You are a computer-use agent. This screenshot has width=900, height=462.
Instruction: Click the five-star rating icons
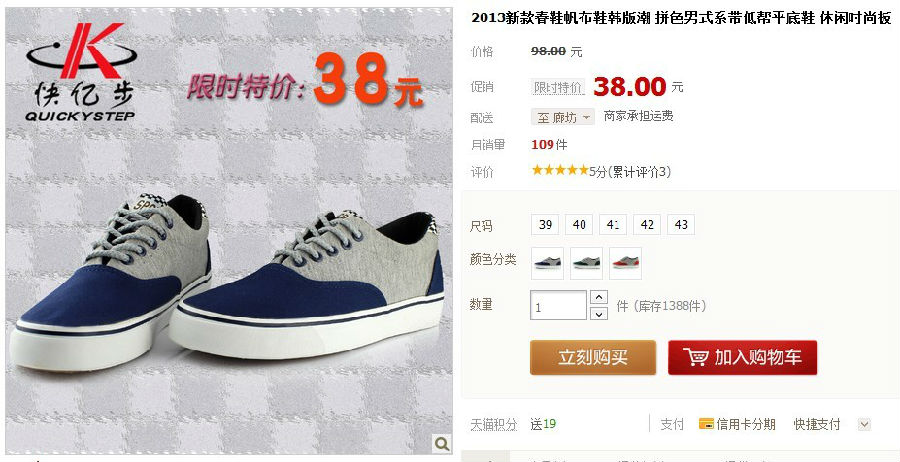560,170
